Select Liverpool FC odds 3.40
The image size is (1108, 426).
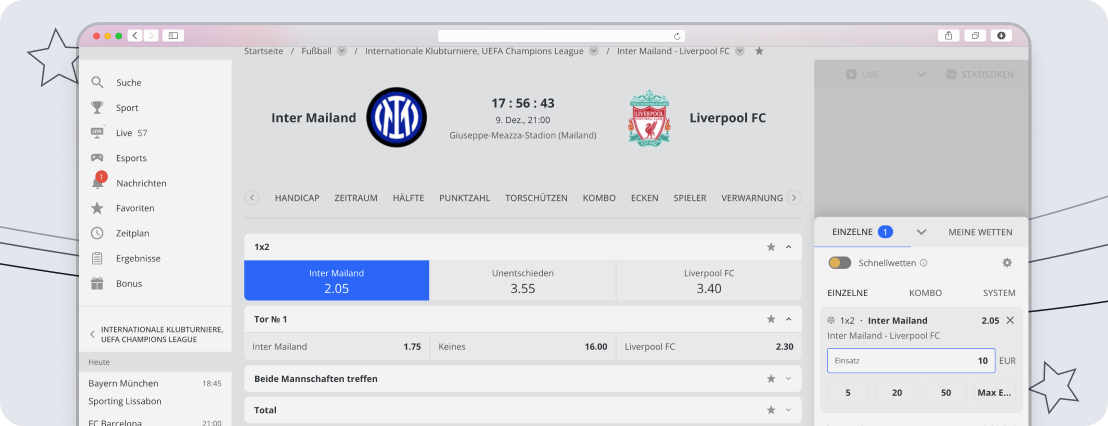(x=708, y=281)
